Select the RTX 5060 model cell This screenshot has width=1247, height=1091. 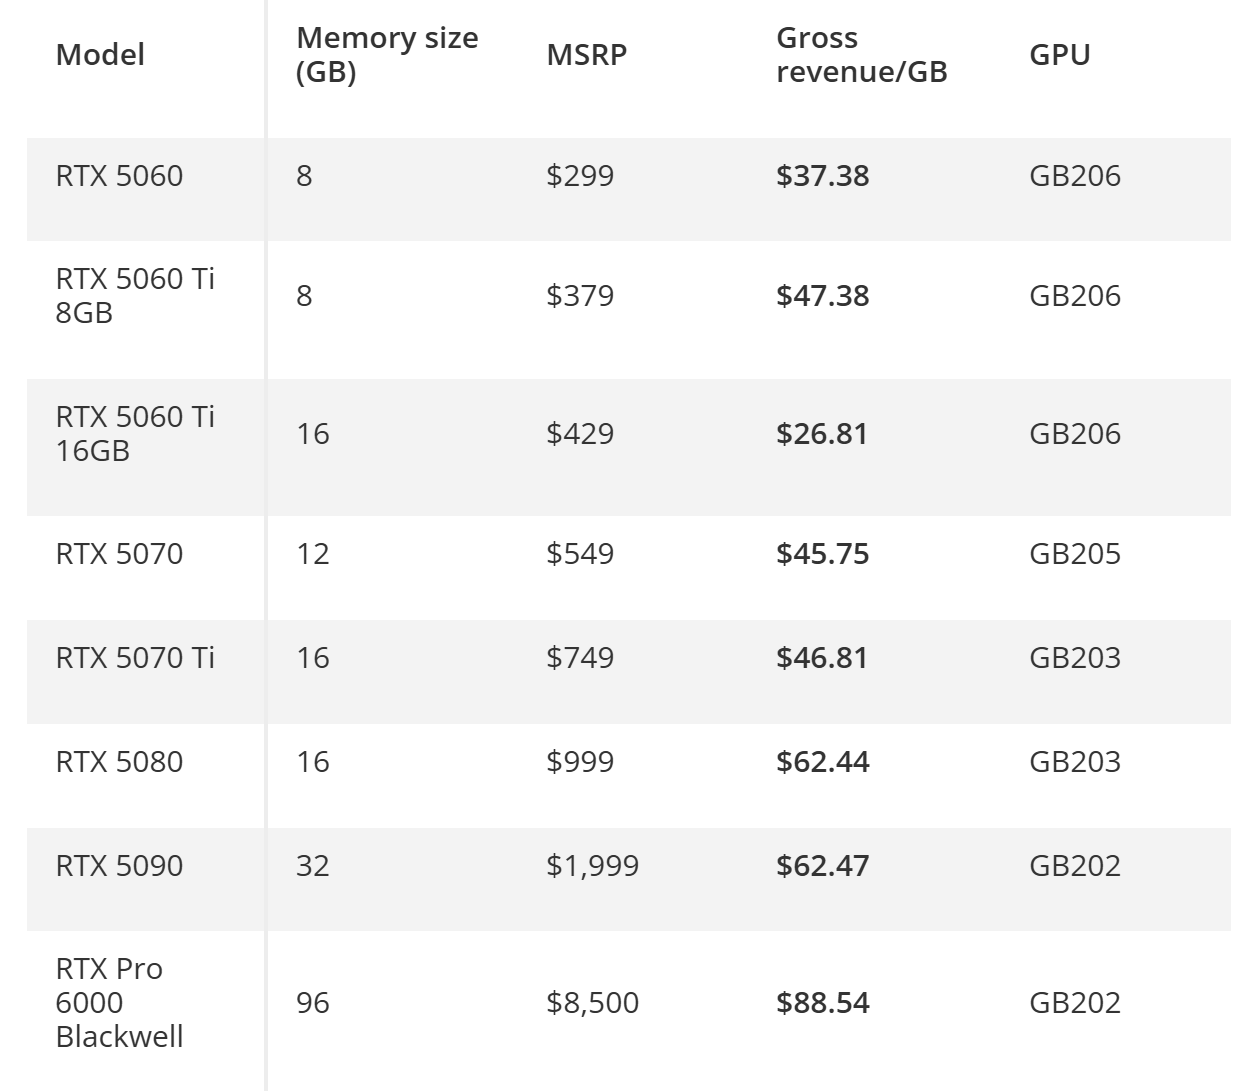pyautogui.click(x=119, y=176)
